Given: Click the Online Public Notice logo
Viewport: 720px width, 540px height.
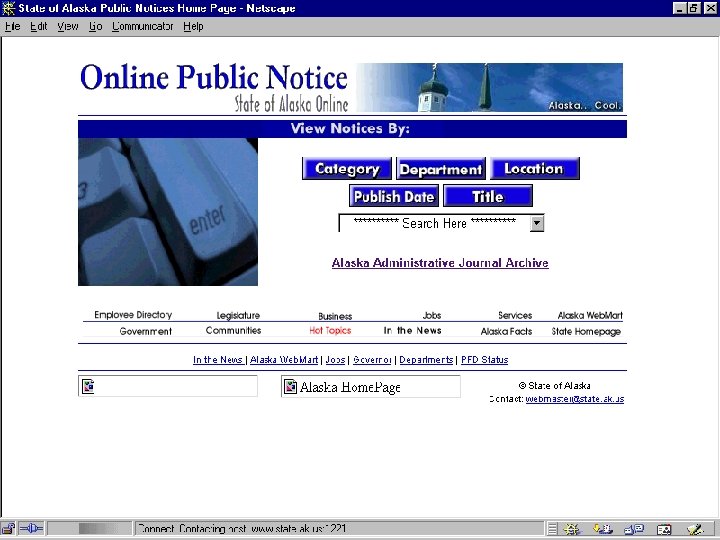Looking at the screenshot, I should pos(214,87).
